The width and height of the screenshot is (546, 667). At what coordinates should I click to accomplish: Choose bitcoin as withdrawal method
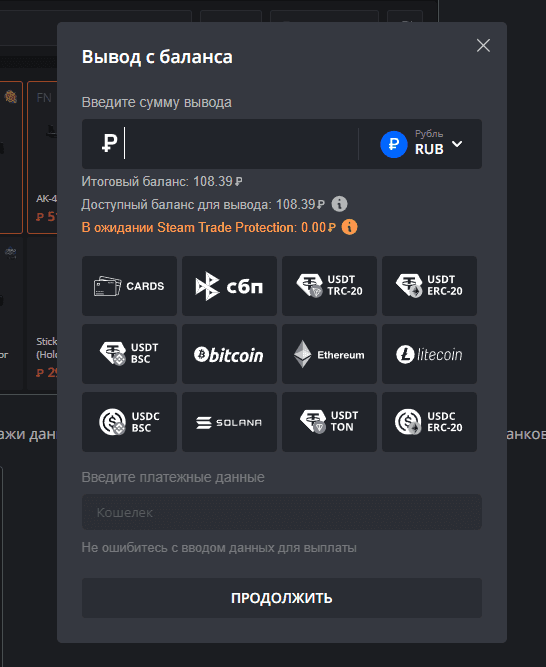[229, 354]
